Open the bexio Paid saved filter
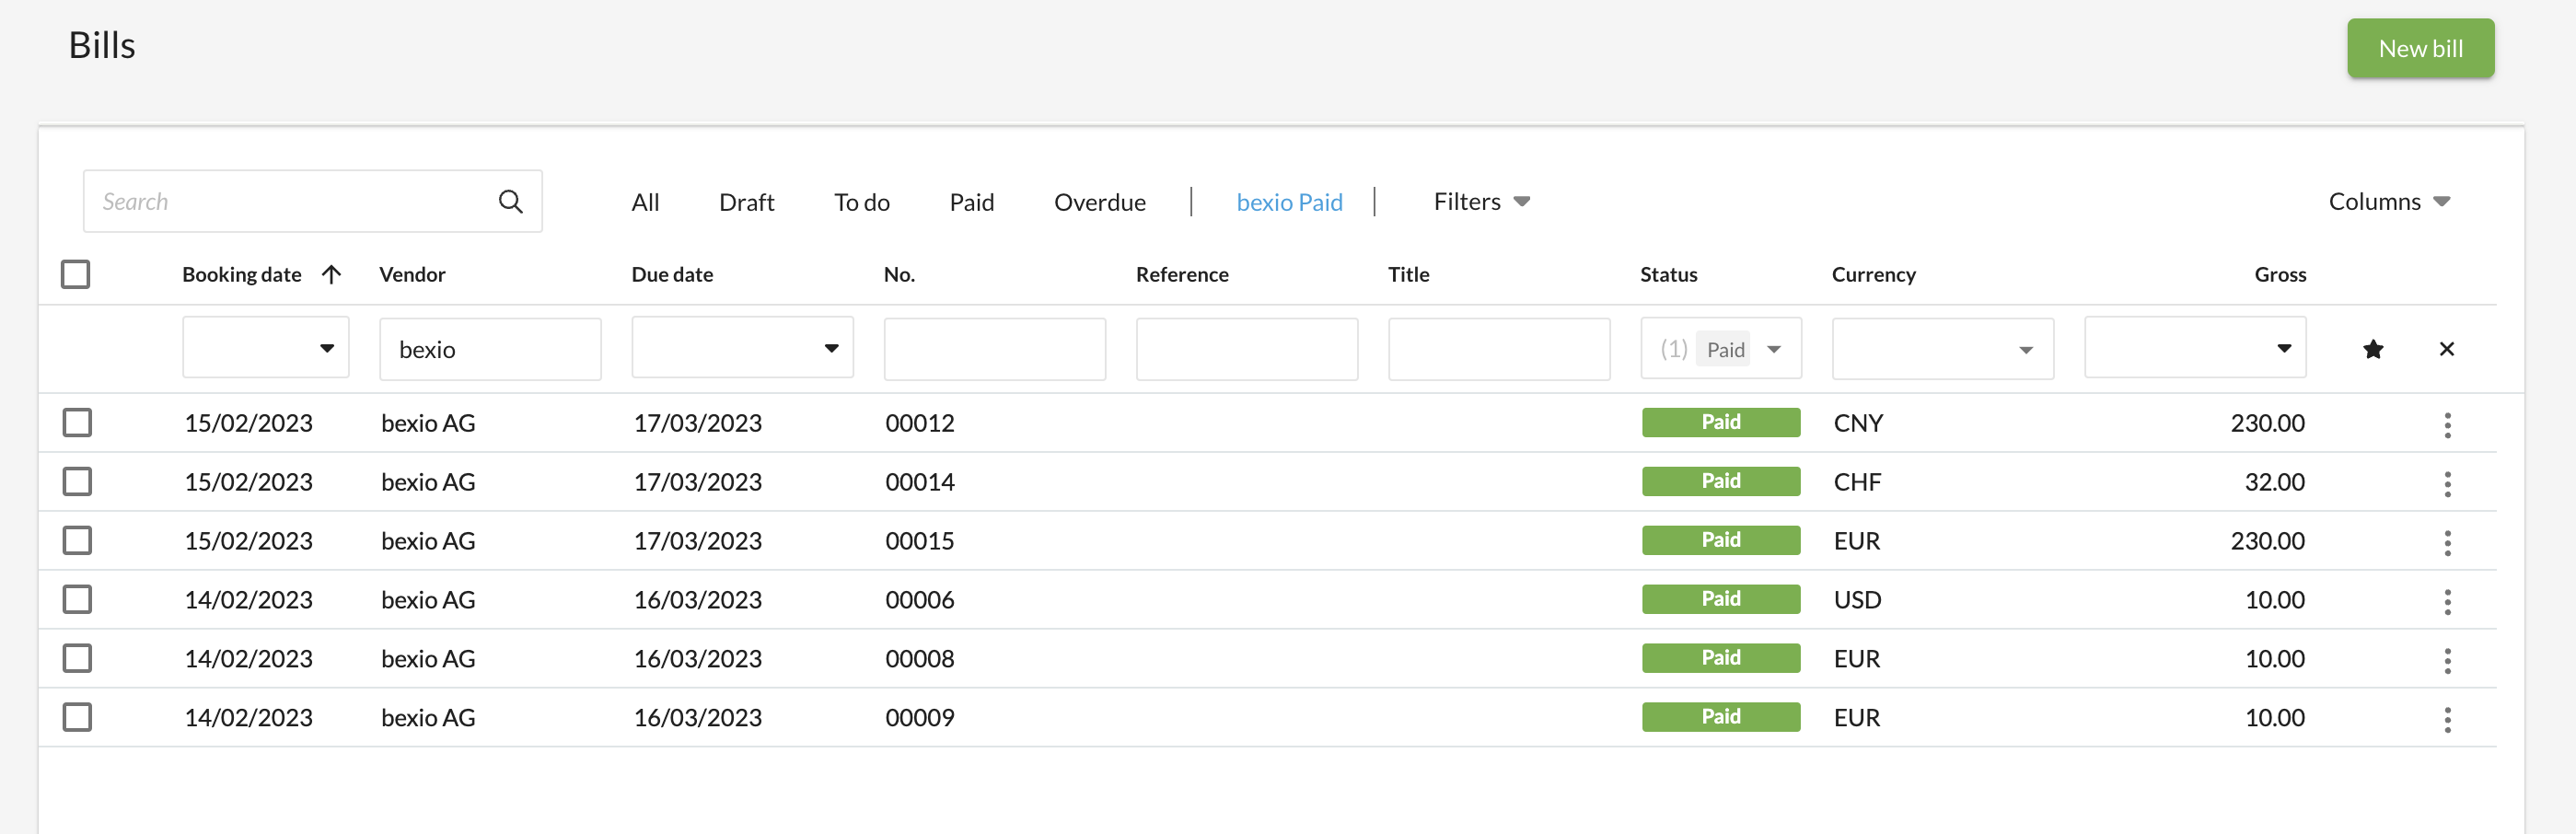Image resolution: width=2576 pixels, height=834 pixels. (x=1288, y=202)
